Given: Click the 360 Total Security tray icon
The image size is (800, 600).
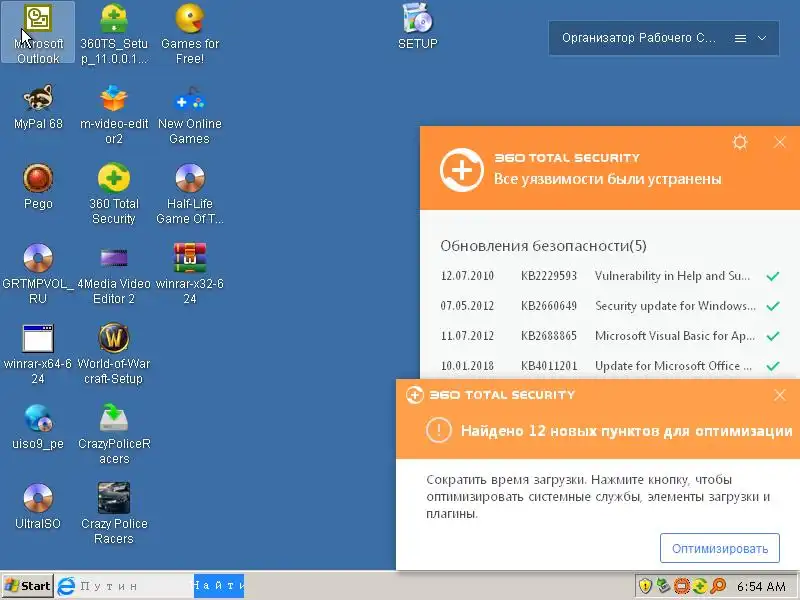Looking at the screenshot, I should pos(699,586).
